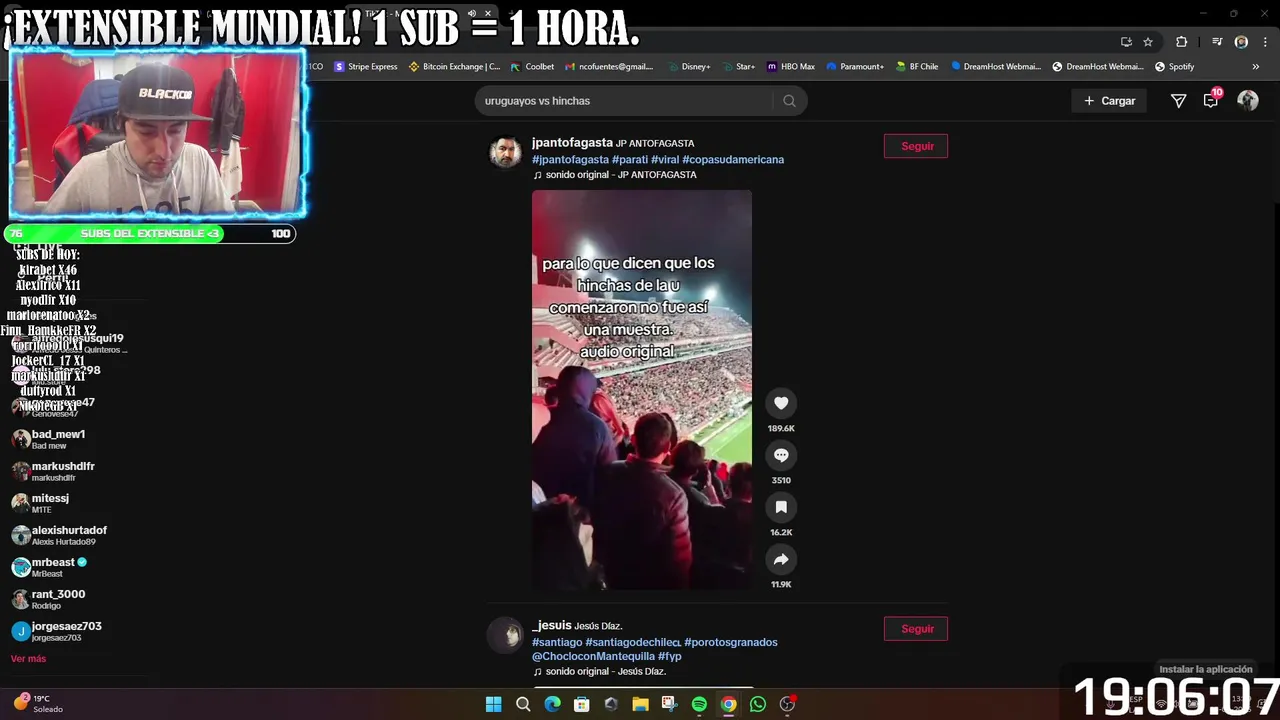The width and height of the screenshot is (1280, 720).
Task: Mute the TikTok browser tab audio icon
Action: point(472,14)
